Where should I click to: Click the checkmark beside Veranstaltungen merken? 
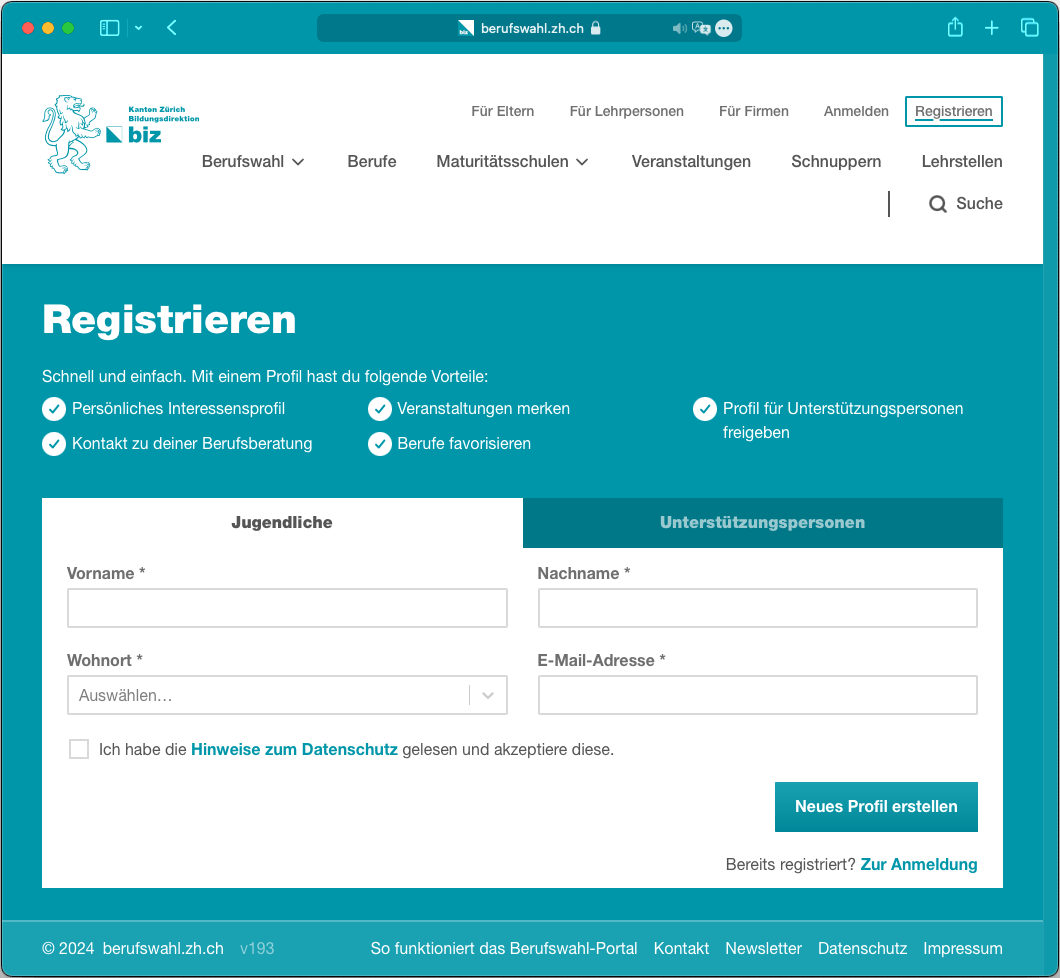point(379,409)
